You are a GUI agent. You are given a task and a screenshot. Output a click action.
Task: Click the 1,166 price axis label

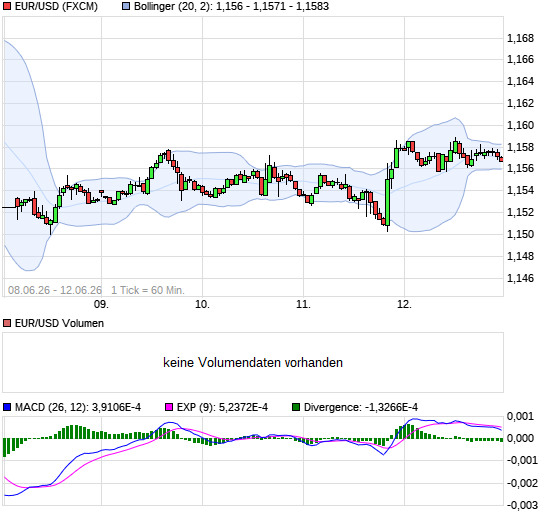pos(520,59)
